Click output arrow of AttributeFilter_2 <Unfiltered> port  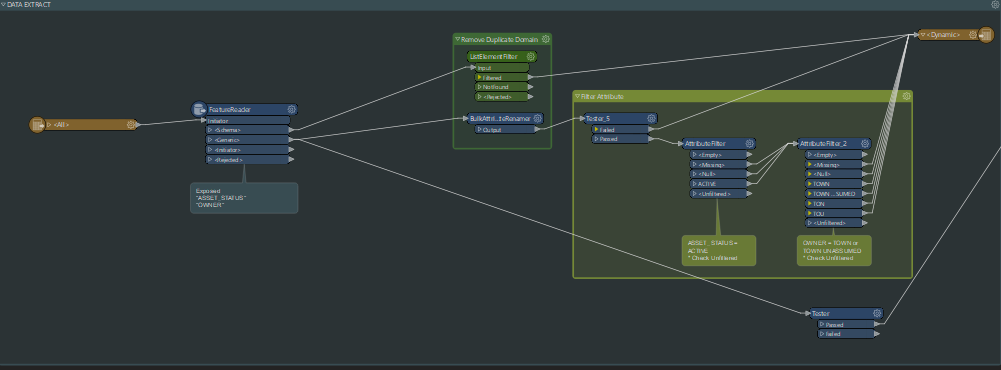pyautogui.click(x=864, y=223)
